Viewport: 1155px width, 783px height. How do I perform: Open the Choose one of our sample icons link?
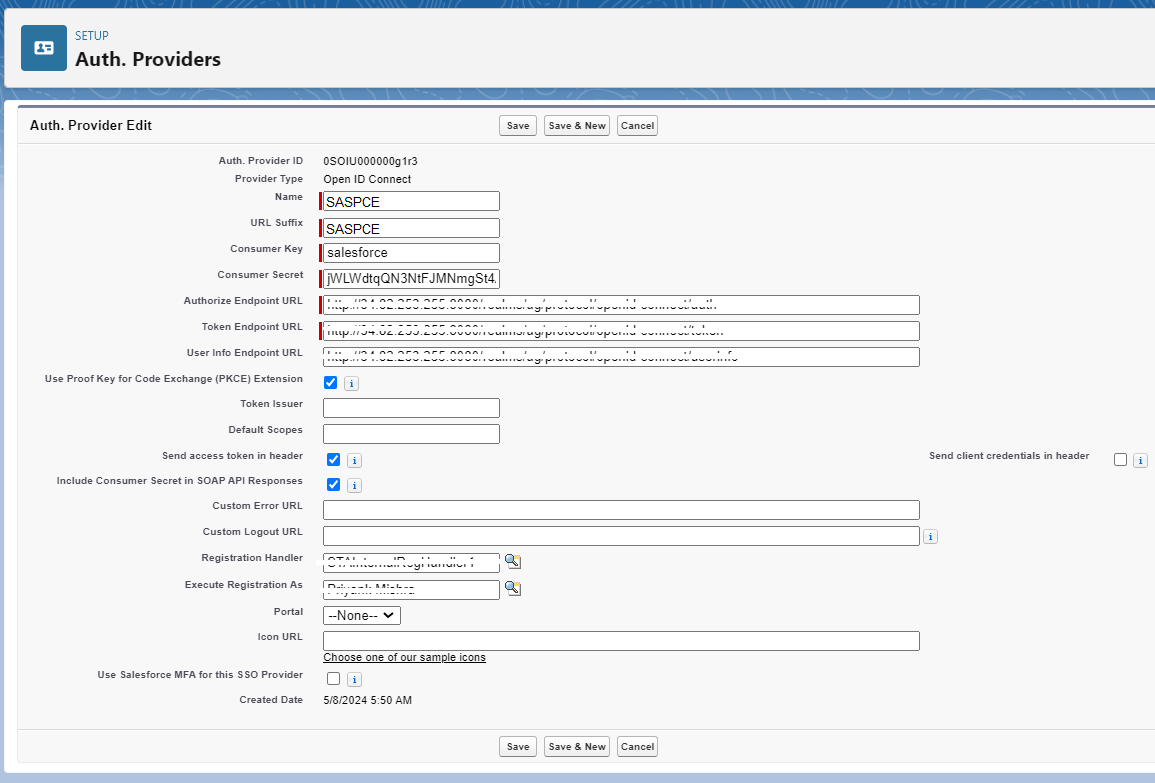(x=404, y=657)
